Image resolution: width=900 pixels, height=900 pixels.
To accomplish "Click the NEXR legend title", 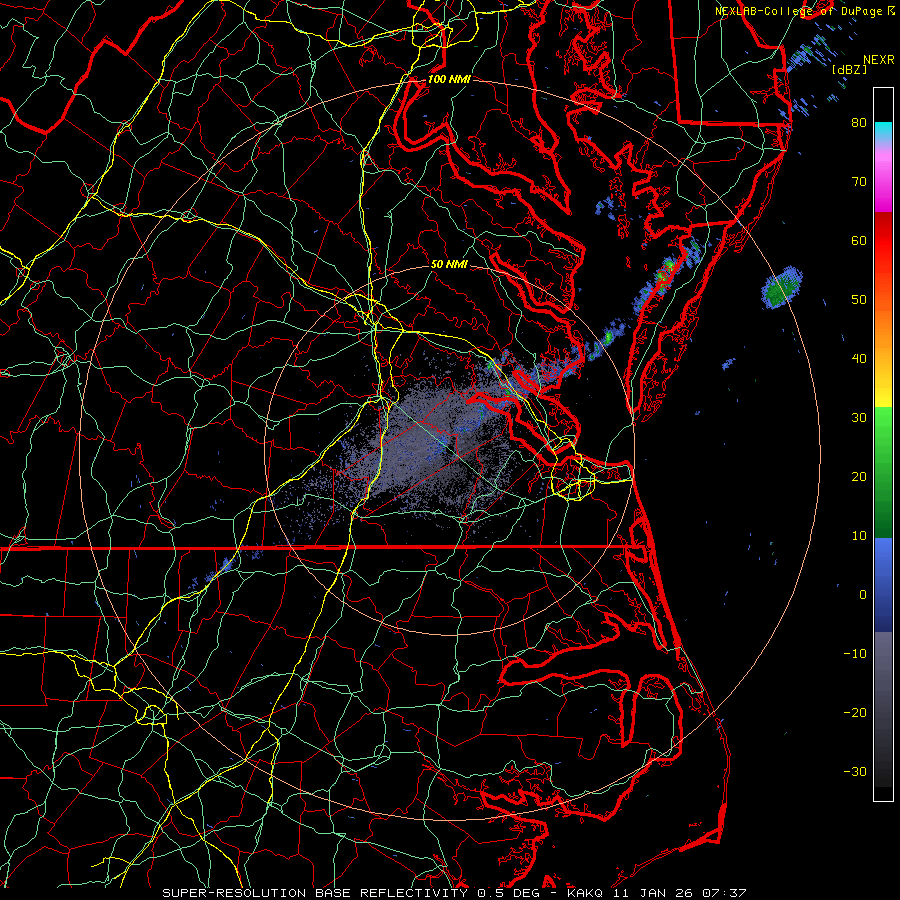I will tap(878, 60).
